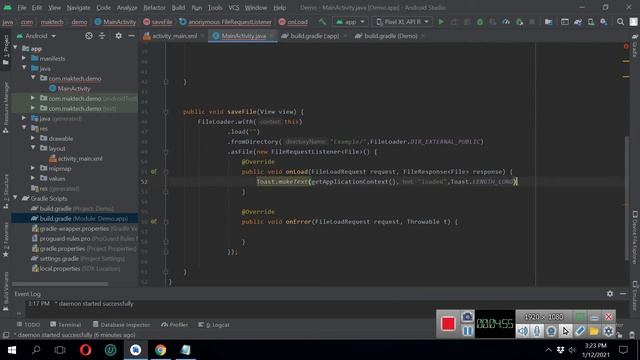Switch to the build.gradle (:app) editor tab
Viewport: 640px width, 360px height.
(314, 36)
